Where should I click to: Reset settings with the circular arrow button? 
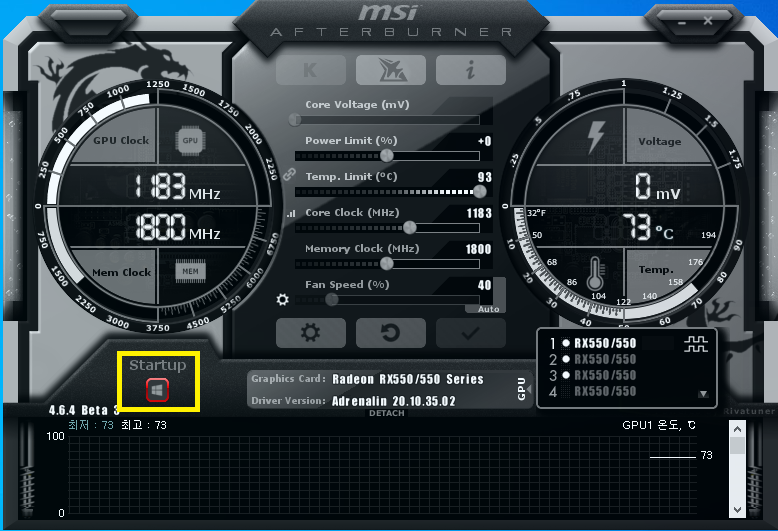tap(391, 333)
